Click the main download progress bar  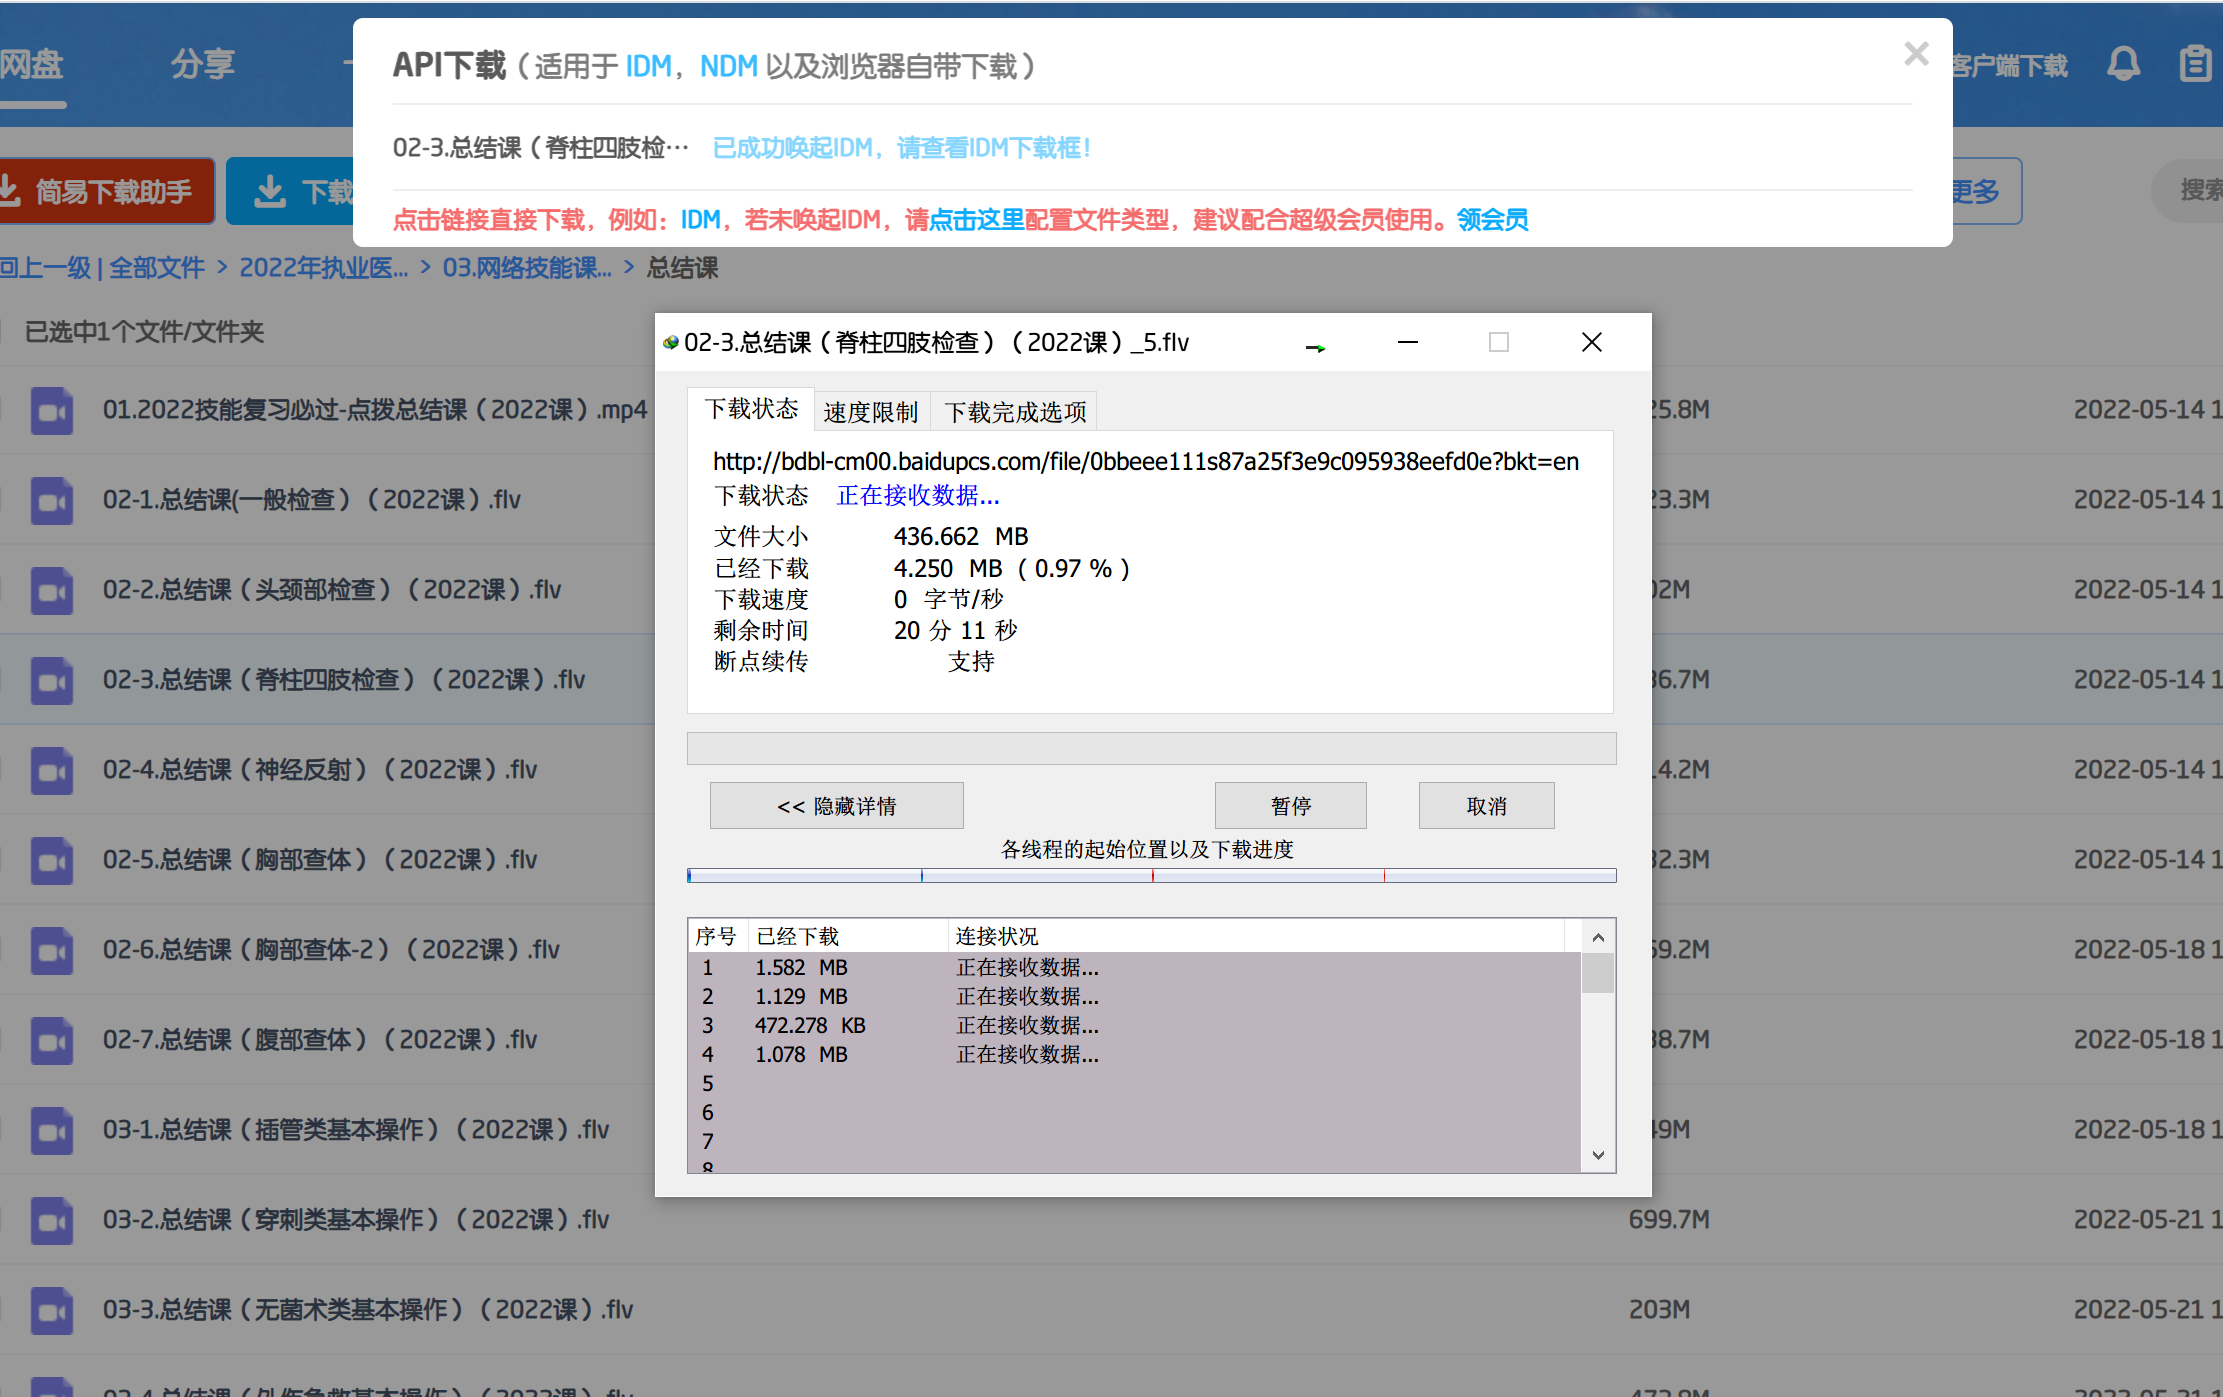[1151, 749]
